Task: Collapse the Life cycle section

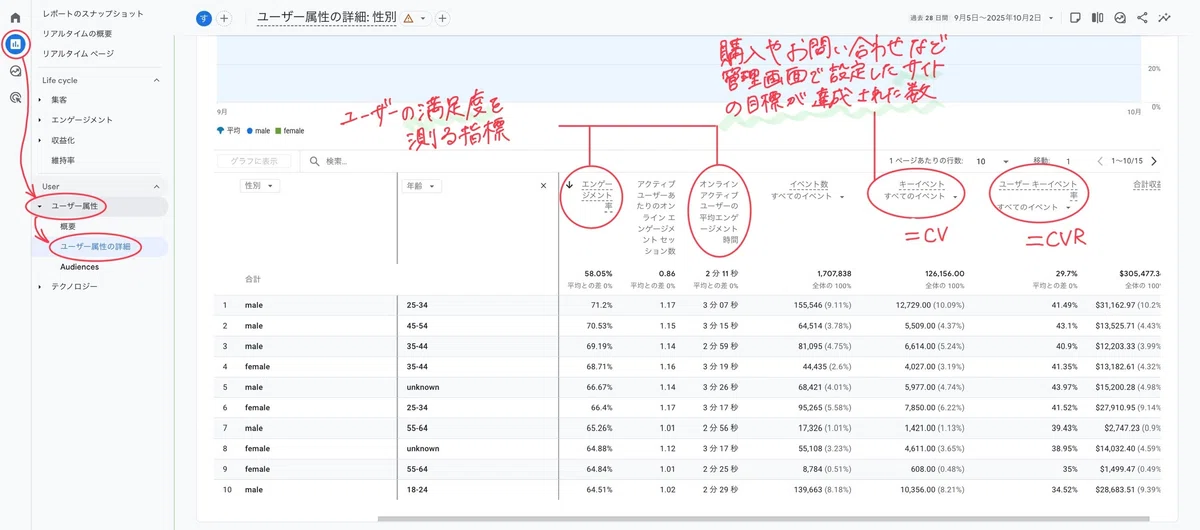Action: point(156,80)
